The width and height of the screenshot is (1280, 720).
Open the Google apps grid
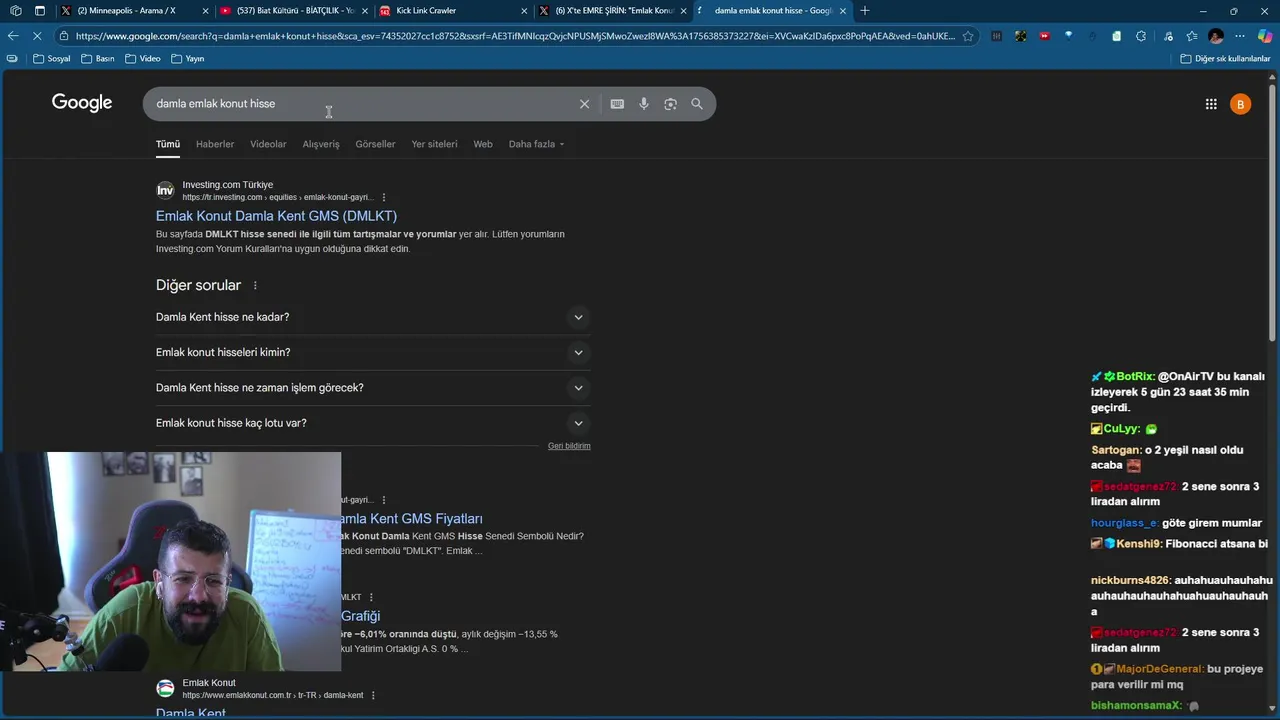click(x=1211, y=104)
